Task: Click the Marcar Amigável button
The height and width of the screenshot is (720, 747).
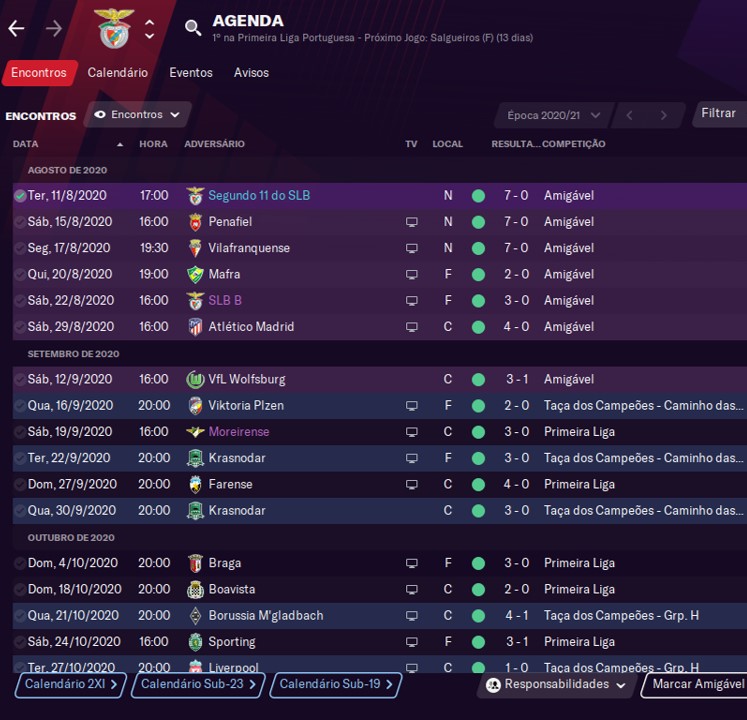Action: tap(698, 685)
